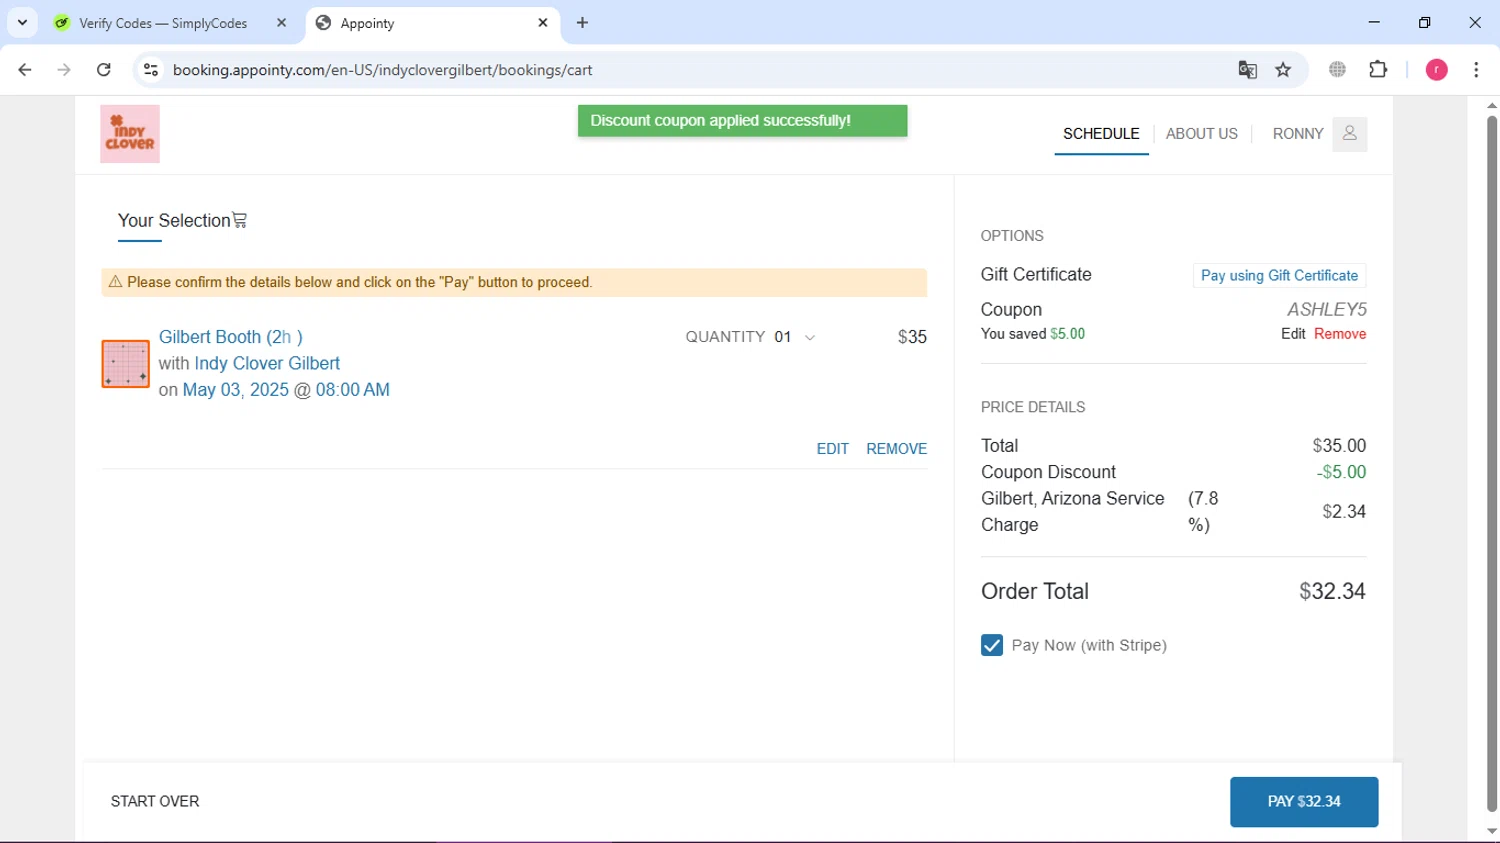
Task: Open the Extensions puzzle icon
Action: 1378,70
